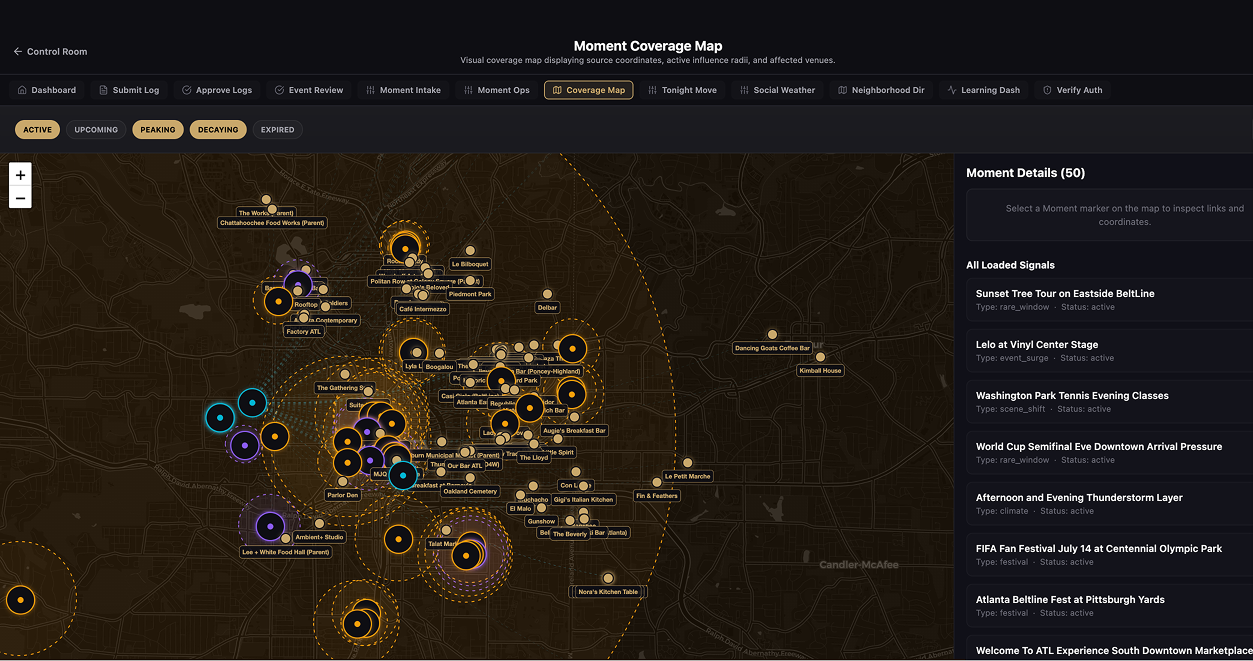Open World Cup Semifinal Eve Downtown Arrival Pressure

point(1110,452)
